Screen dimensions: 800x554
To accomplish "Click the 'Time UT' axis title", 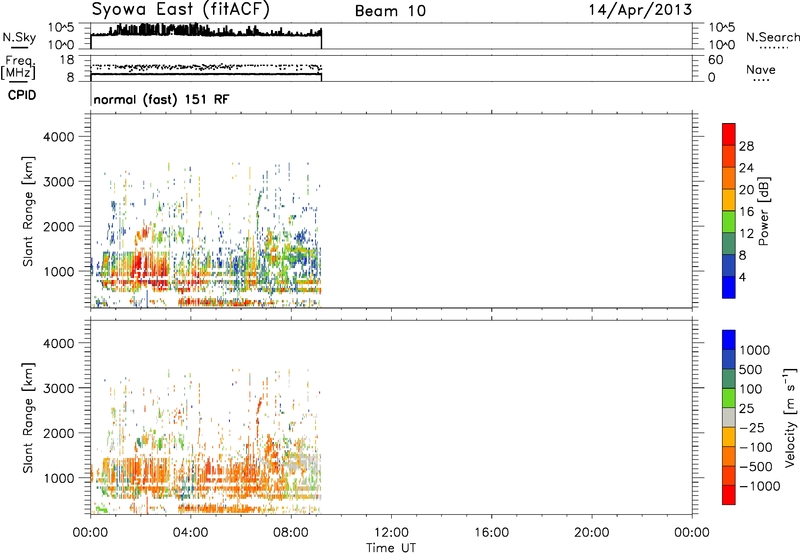I will click(x=391, y=548).
